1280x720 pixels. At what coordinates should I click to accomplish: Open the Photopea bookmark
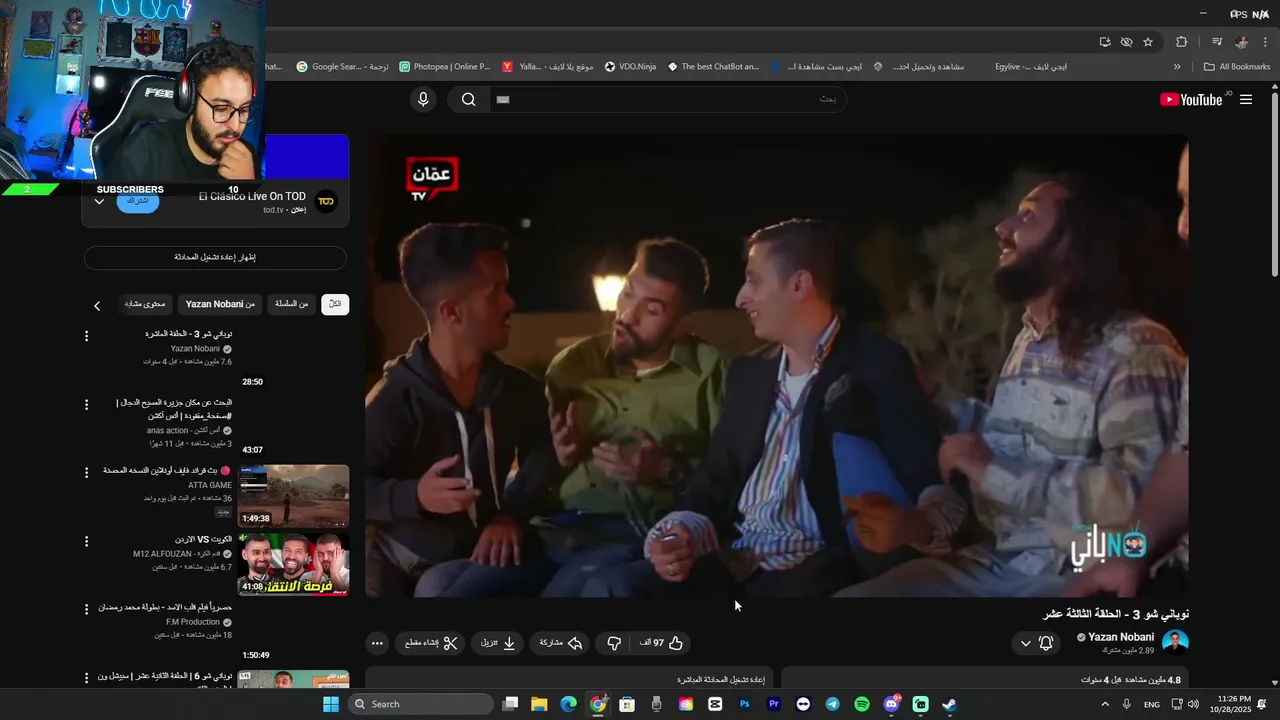445,67
